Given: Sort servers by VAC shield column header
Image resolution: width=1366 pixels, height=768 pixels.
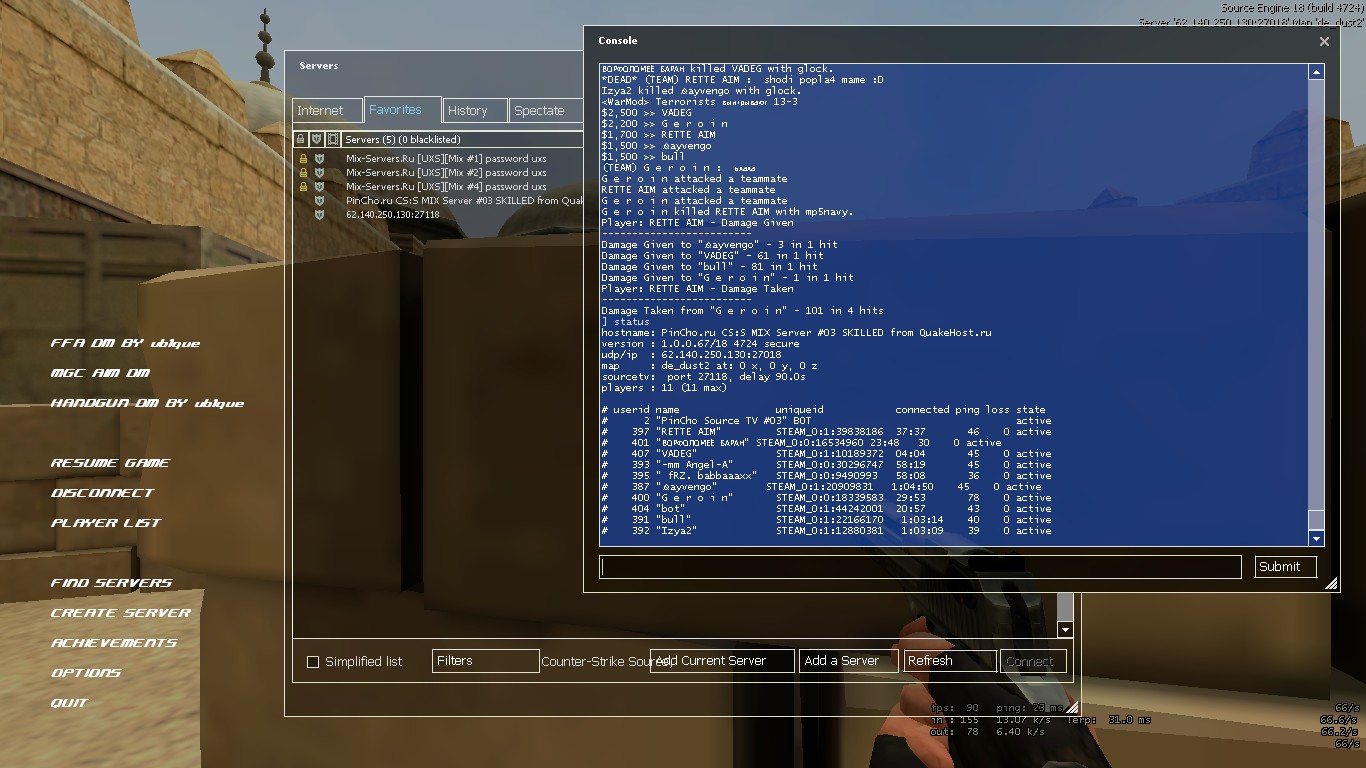Looking at the screenshot, I should point(317,139).
